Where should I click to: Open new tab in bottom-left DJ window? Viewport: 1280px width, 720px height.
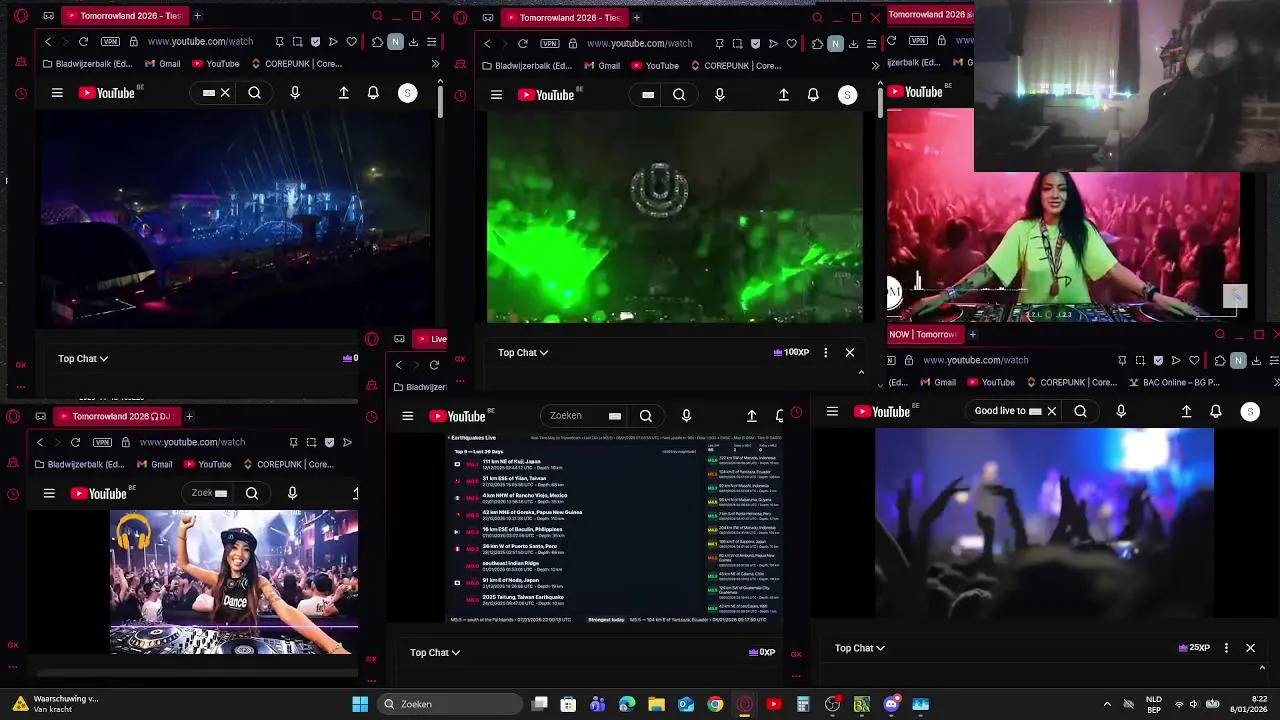click(189, 416)
